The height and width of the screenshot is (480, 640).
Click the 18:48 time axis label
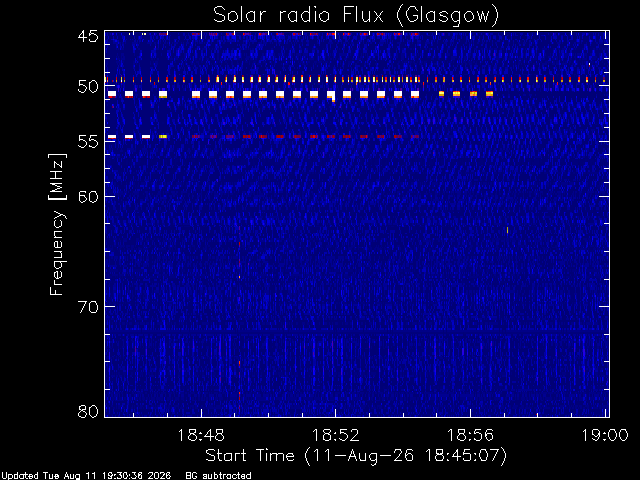(201, 435)
